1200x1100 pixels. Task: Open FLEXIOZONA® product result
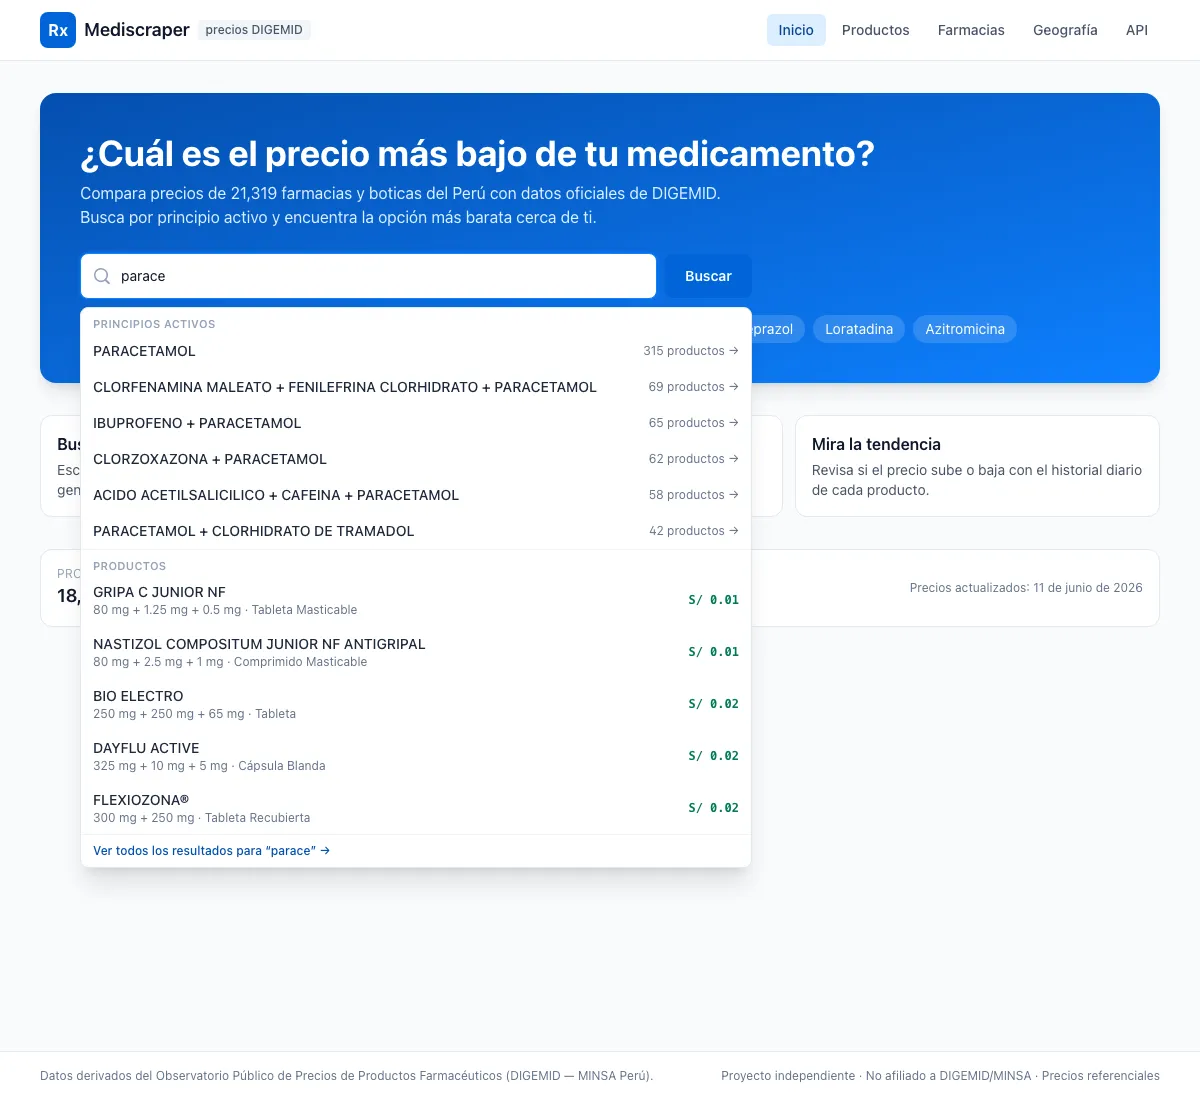(416, 808)
